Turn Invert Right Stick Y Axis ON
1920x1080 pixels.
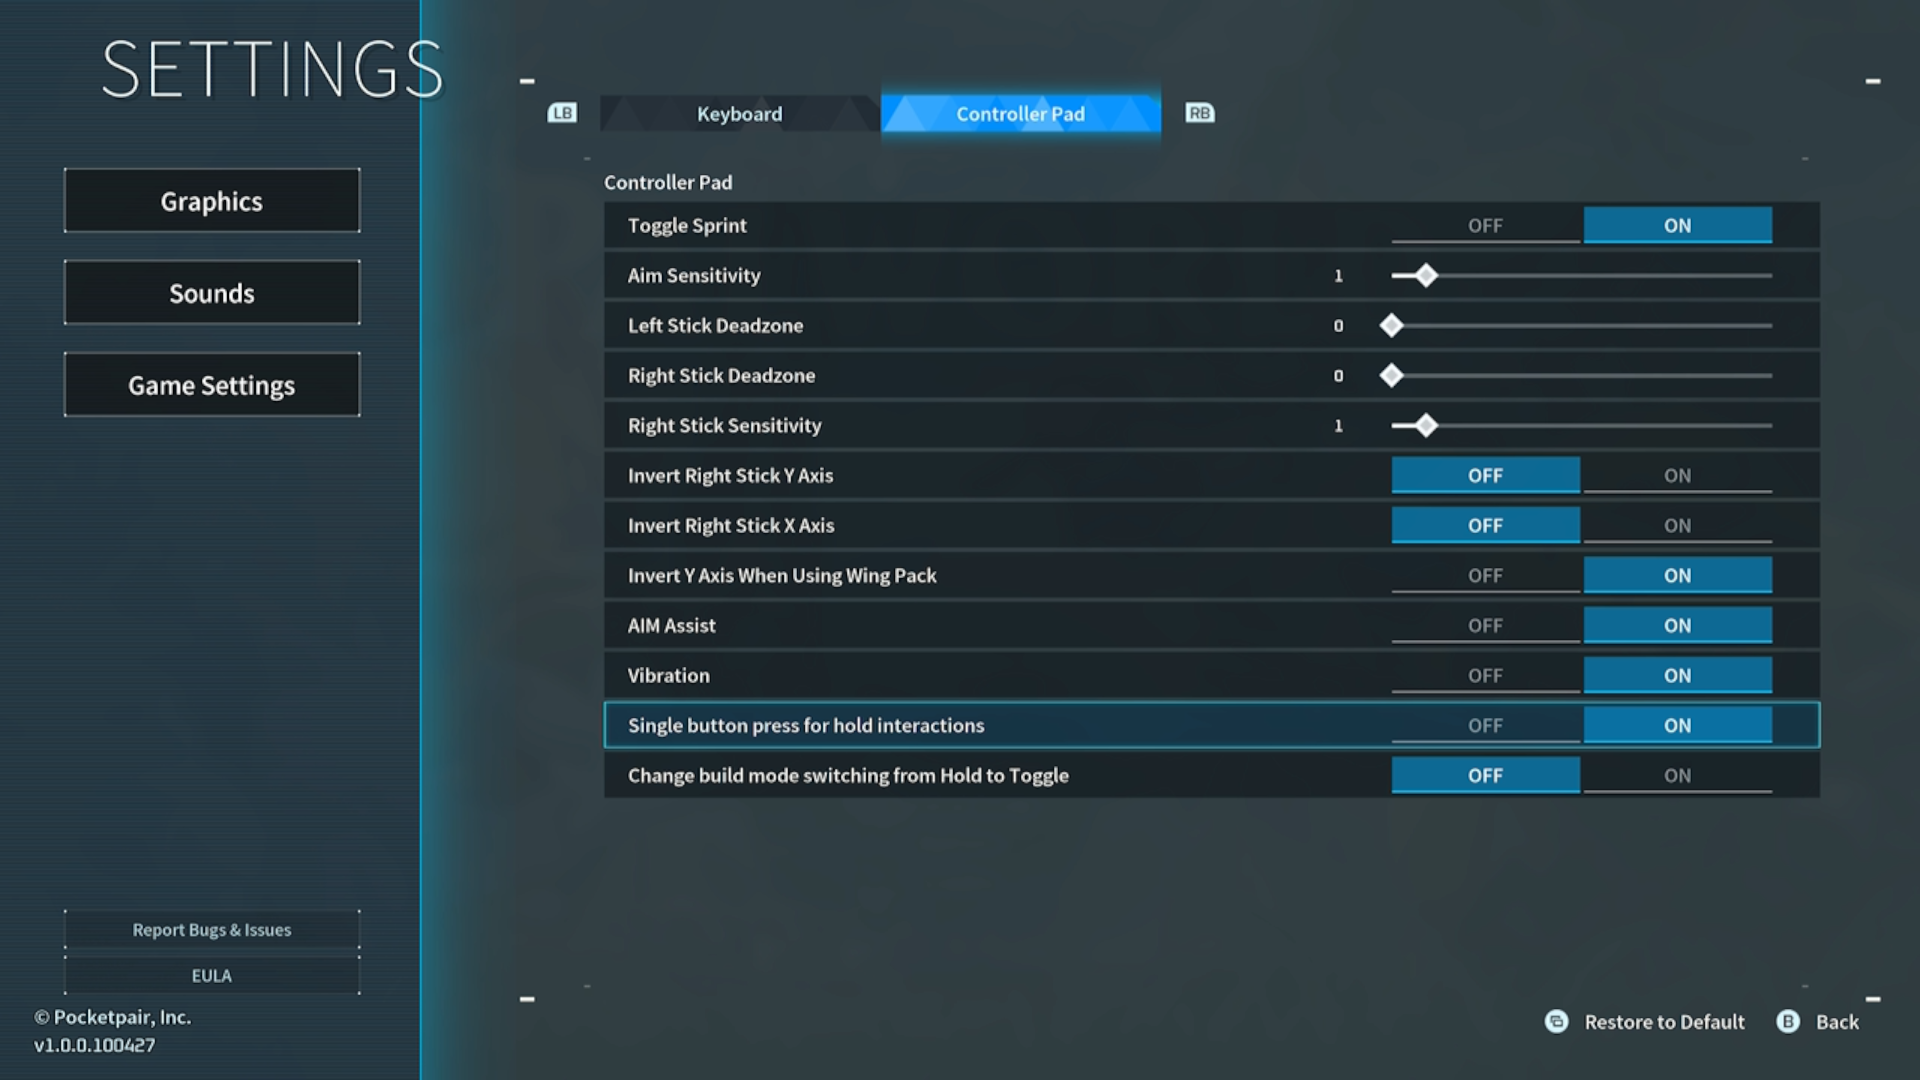1677,475
